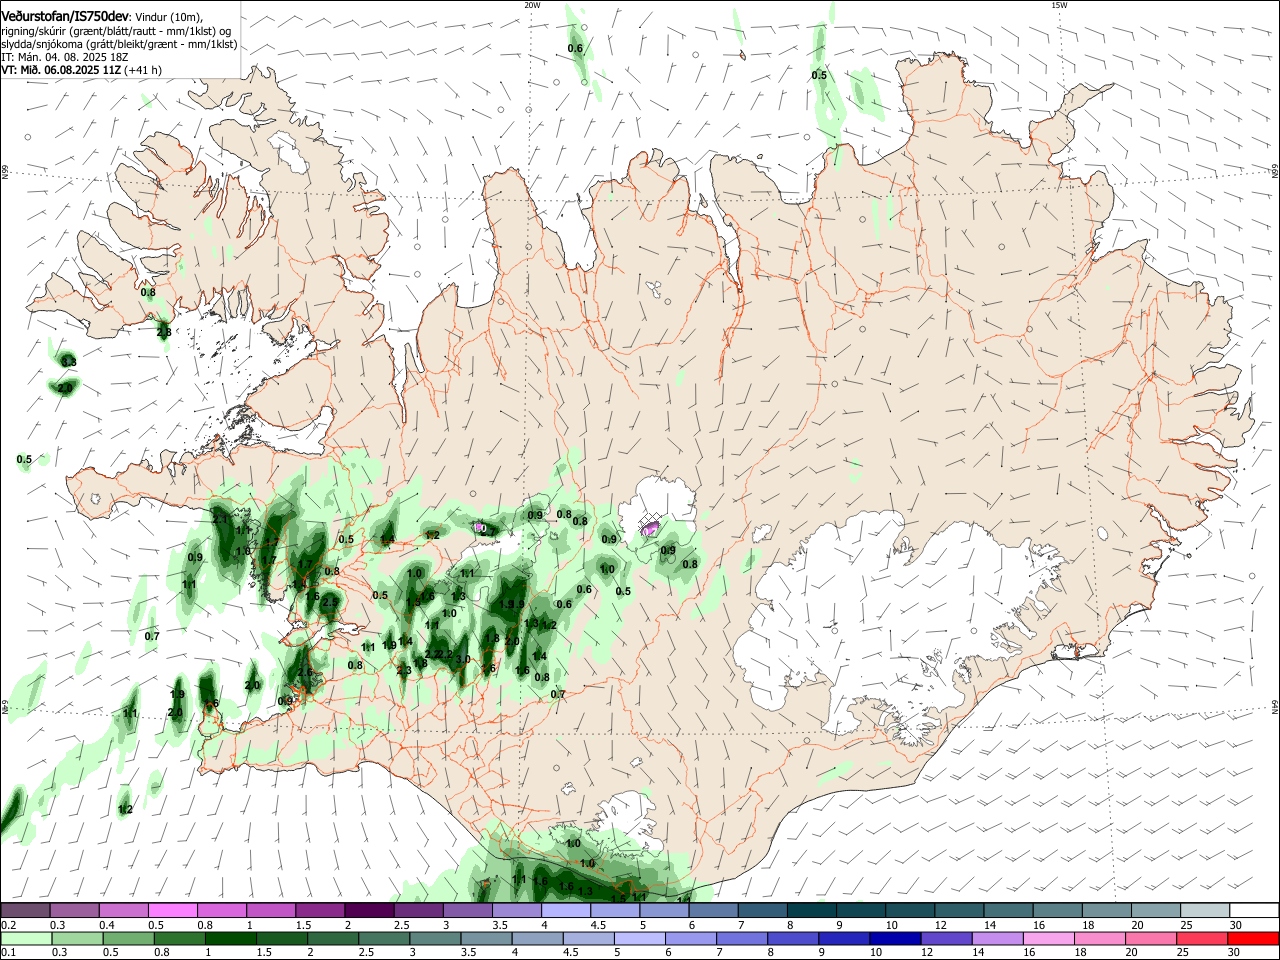Select bottom-row rain swatch from 20 to 25
Viewport: 1280px width, 960px height.
point(1151,939)
